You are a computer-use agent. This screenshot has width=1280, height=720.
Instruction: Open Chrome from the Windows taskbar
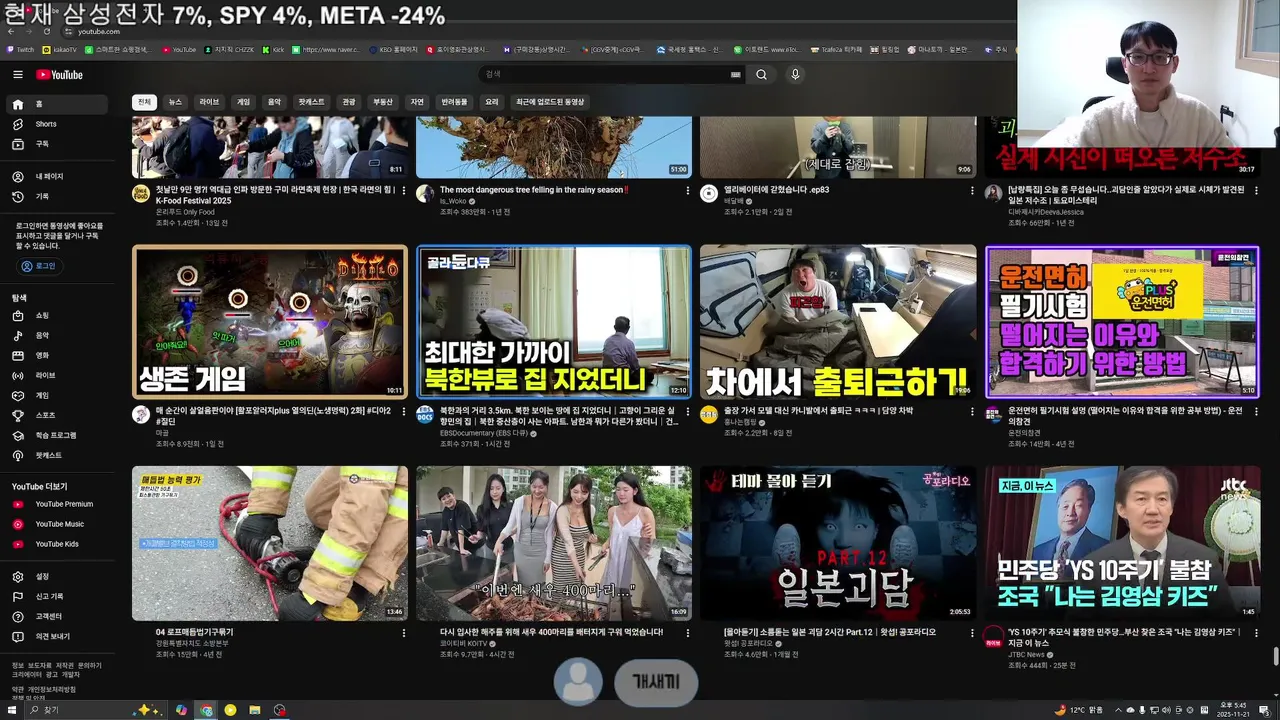(206, 710)
